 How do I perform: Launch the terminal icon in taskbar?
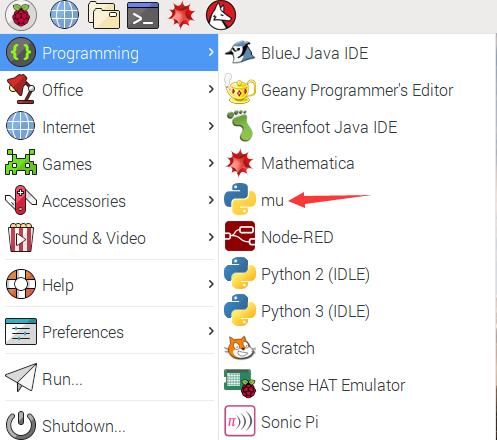[x=143, y=15]
